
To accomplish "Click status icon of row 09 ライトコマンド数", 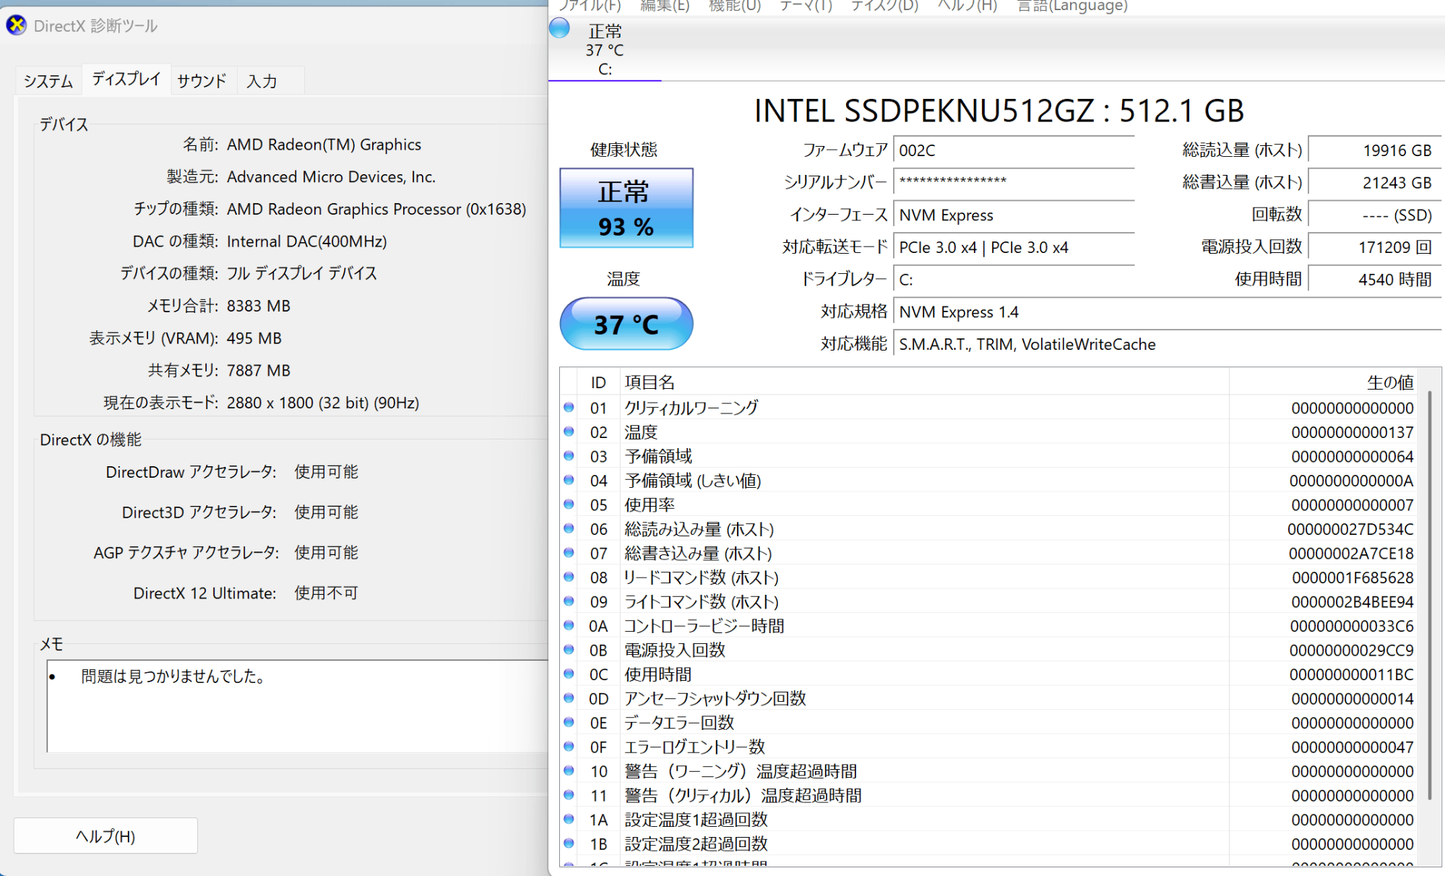I will [x=569, y=601].
